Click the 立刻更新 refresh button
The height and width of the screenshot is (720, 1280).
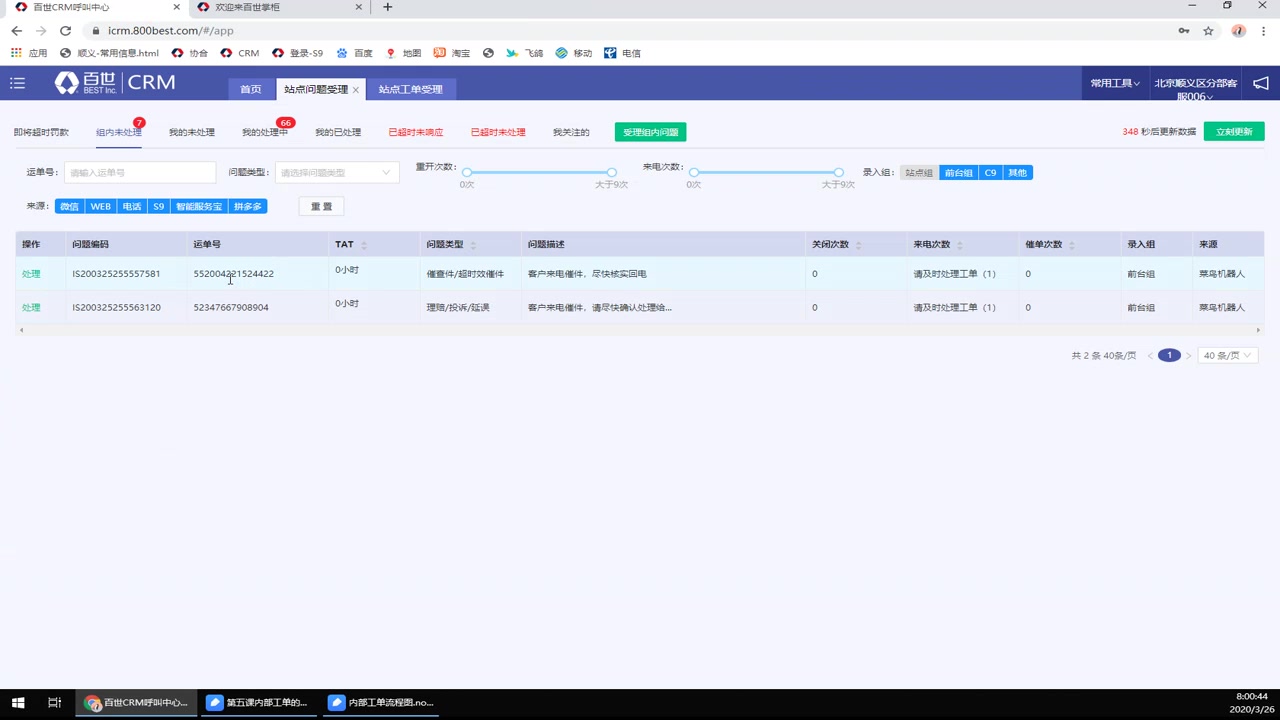(1234, 132)
